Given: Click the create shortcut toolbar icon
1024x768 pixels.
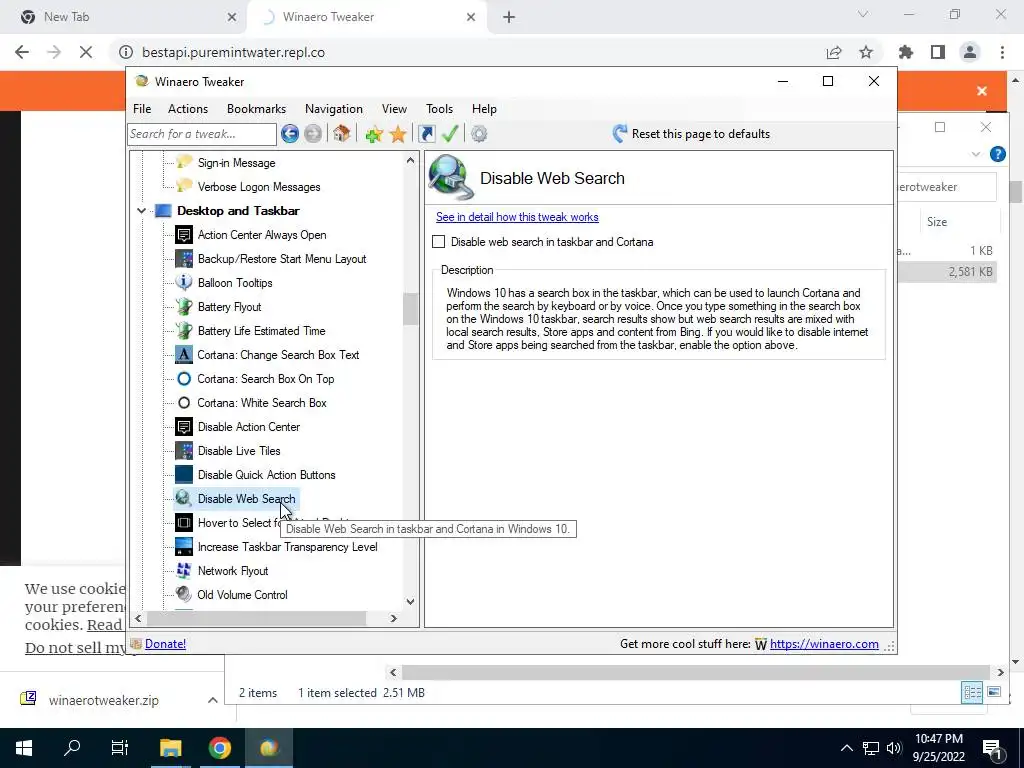Looking at the screenshot, I should coord(426,134).
